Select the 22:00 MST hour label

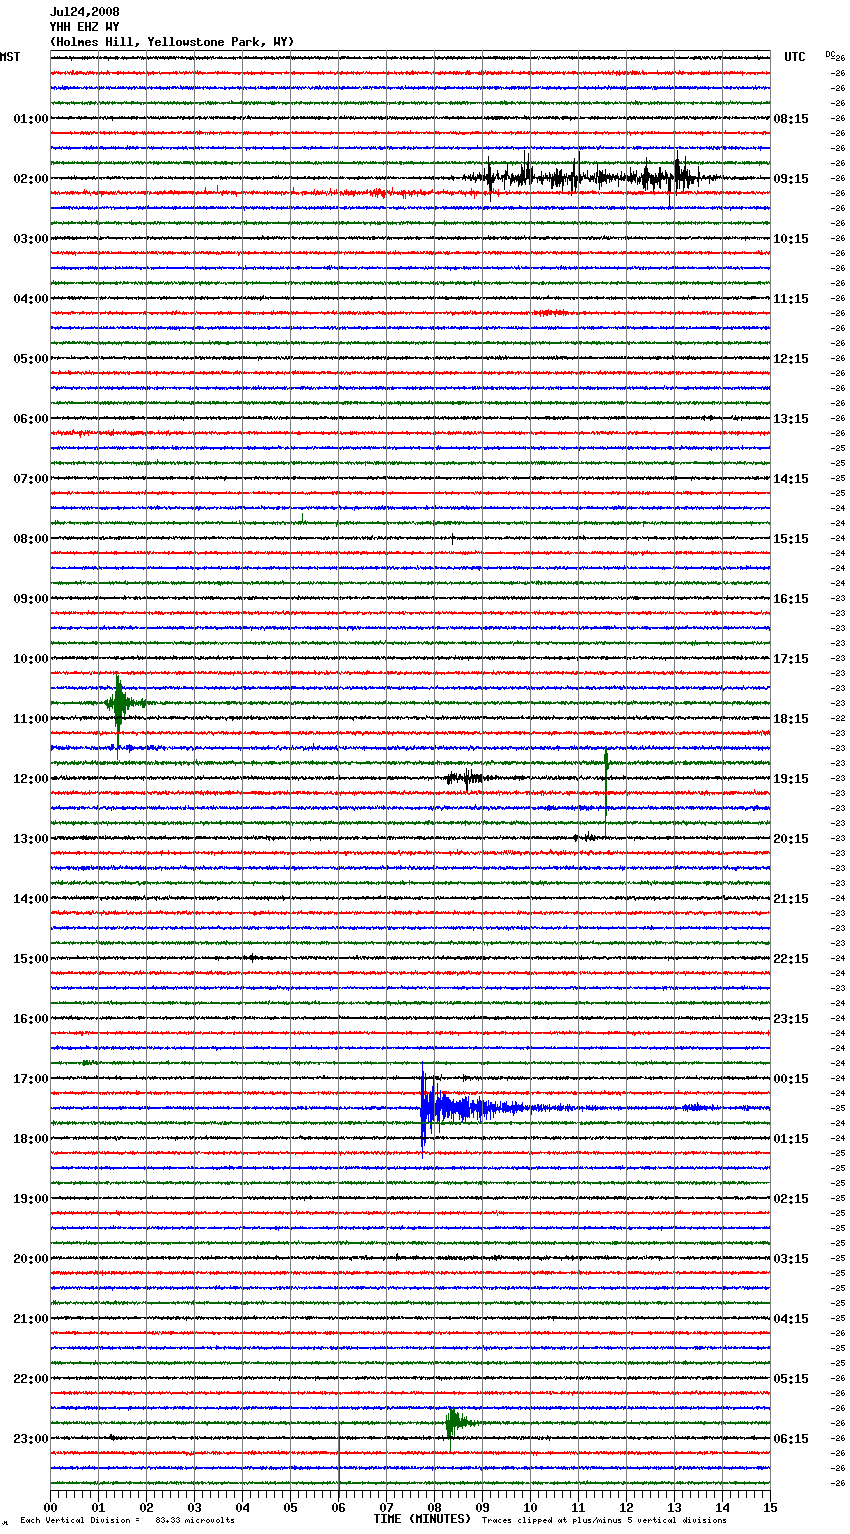click(x=31, y=1379)
